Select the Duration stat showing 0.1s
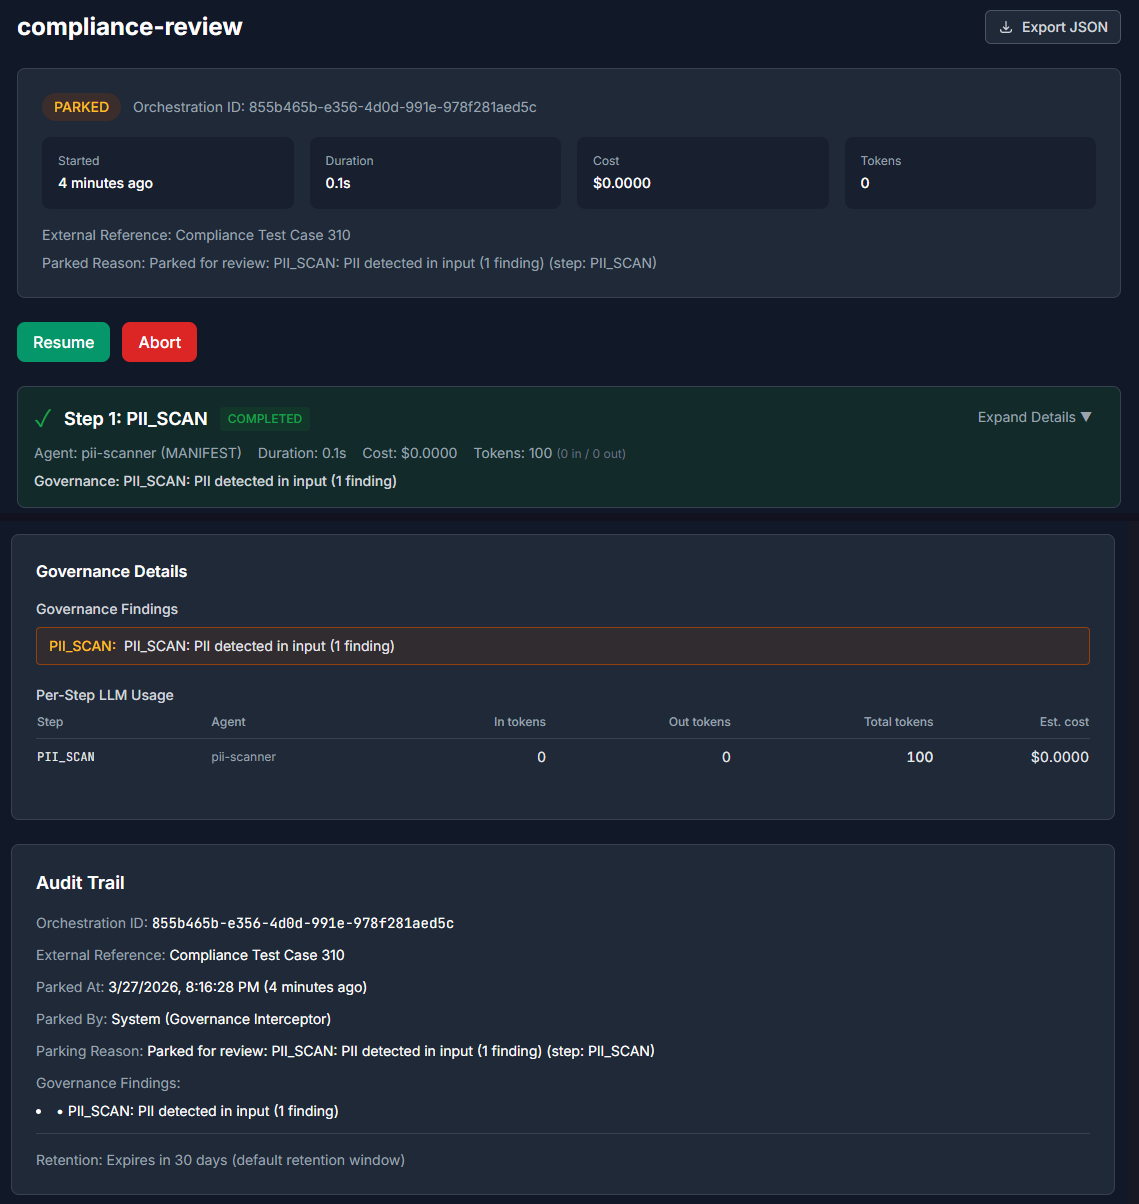 tap(435, 172)
